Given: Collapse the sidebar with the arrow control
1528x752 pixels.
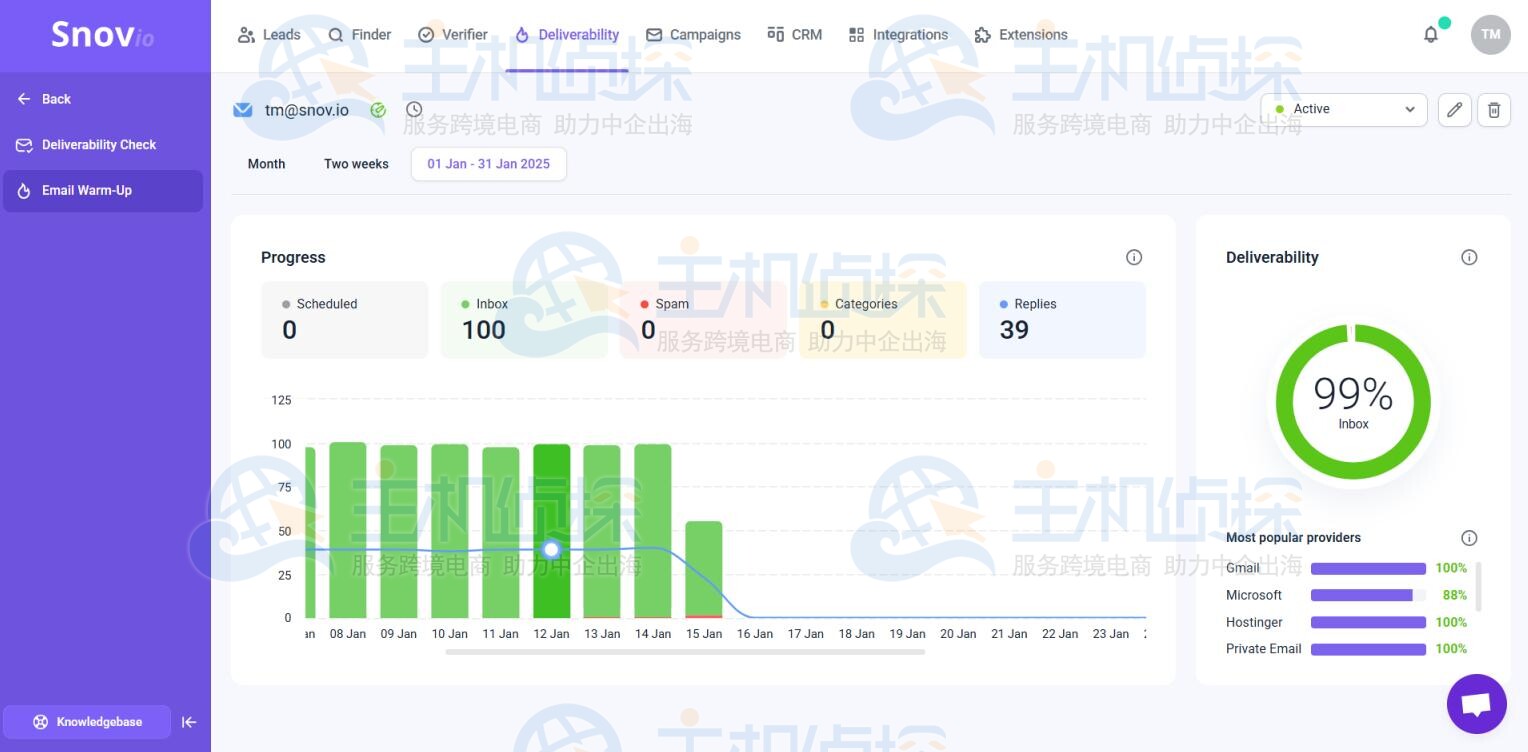Looking at the screenshot, I should 189,721.
